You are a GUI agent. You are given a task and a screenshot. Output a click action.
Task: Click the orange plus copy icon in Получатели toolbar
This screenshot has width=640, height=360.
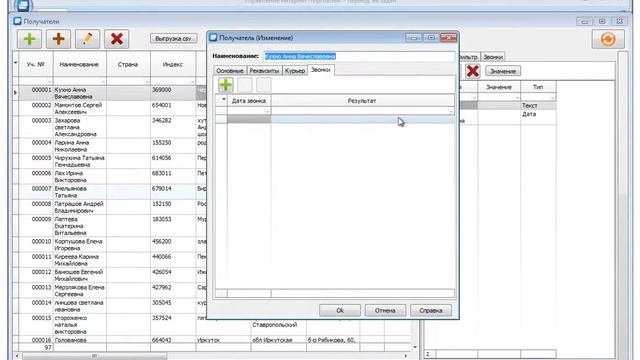click(x=58, y=39)
